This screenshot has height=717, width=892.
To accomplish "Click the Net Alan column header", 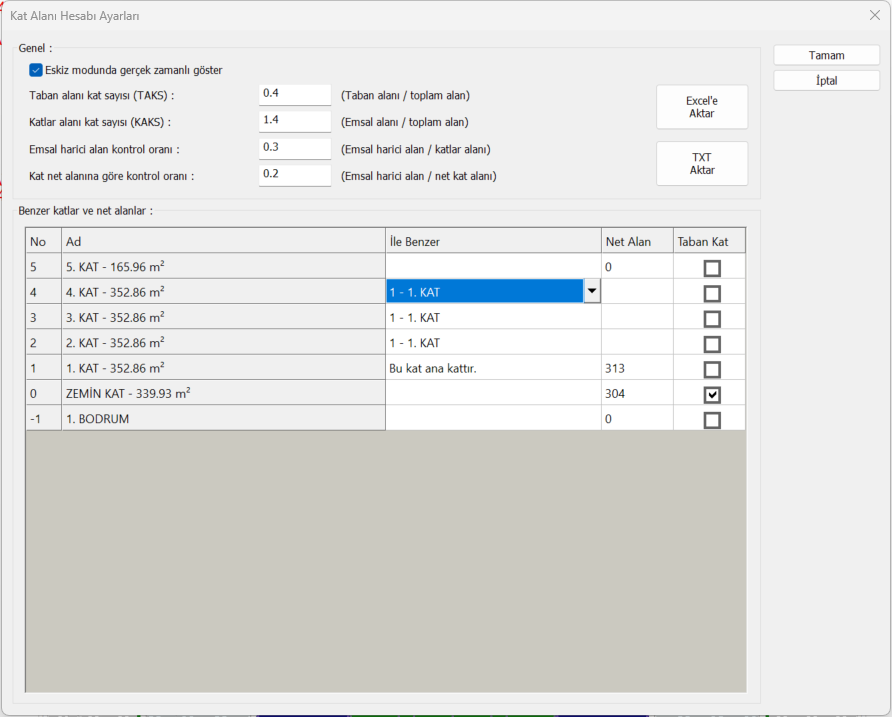I will click(x=636, y=242).
